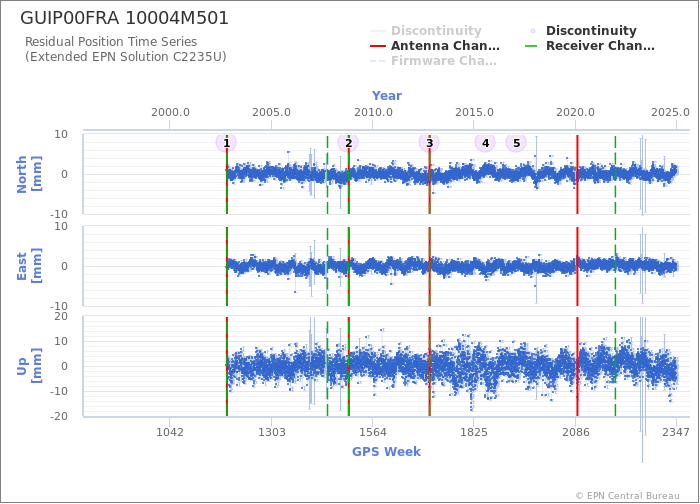Screen dimensions: 700x504
Task: Click the East [mm] axis label
Action: 29,266
